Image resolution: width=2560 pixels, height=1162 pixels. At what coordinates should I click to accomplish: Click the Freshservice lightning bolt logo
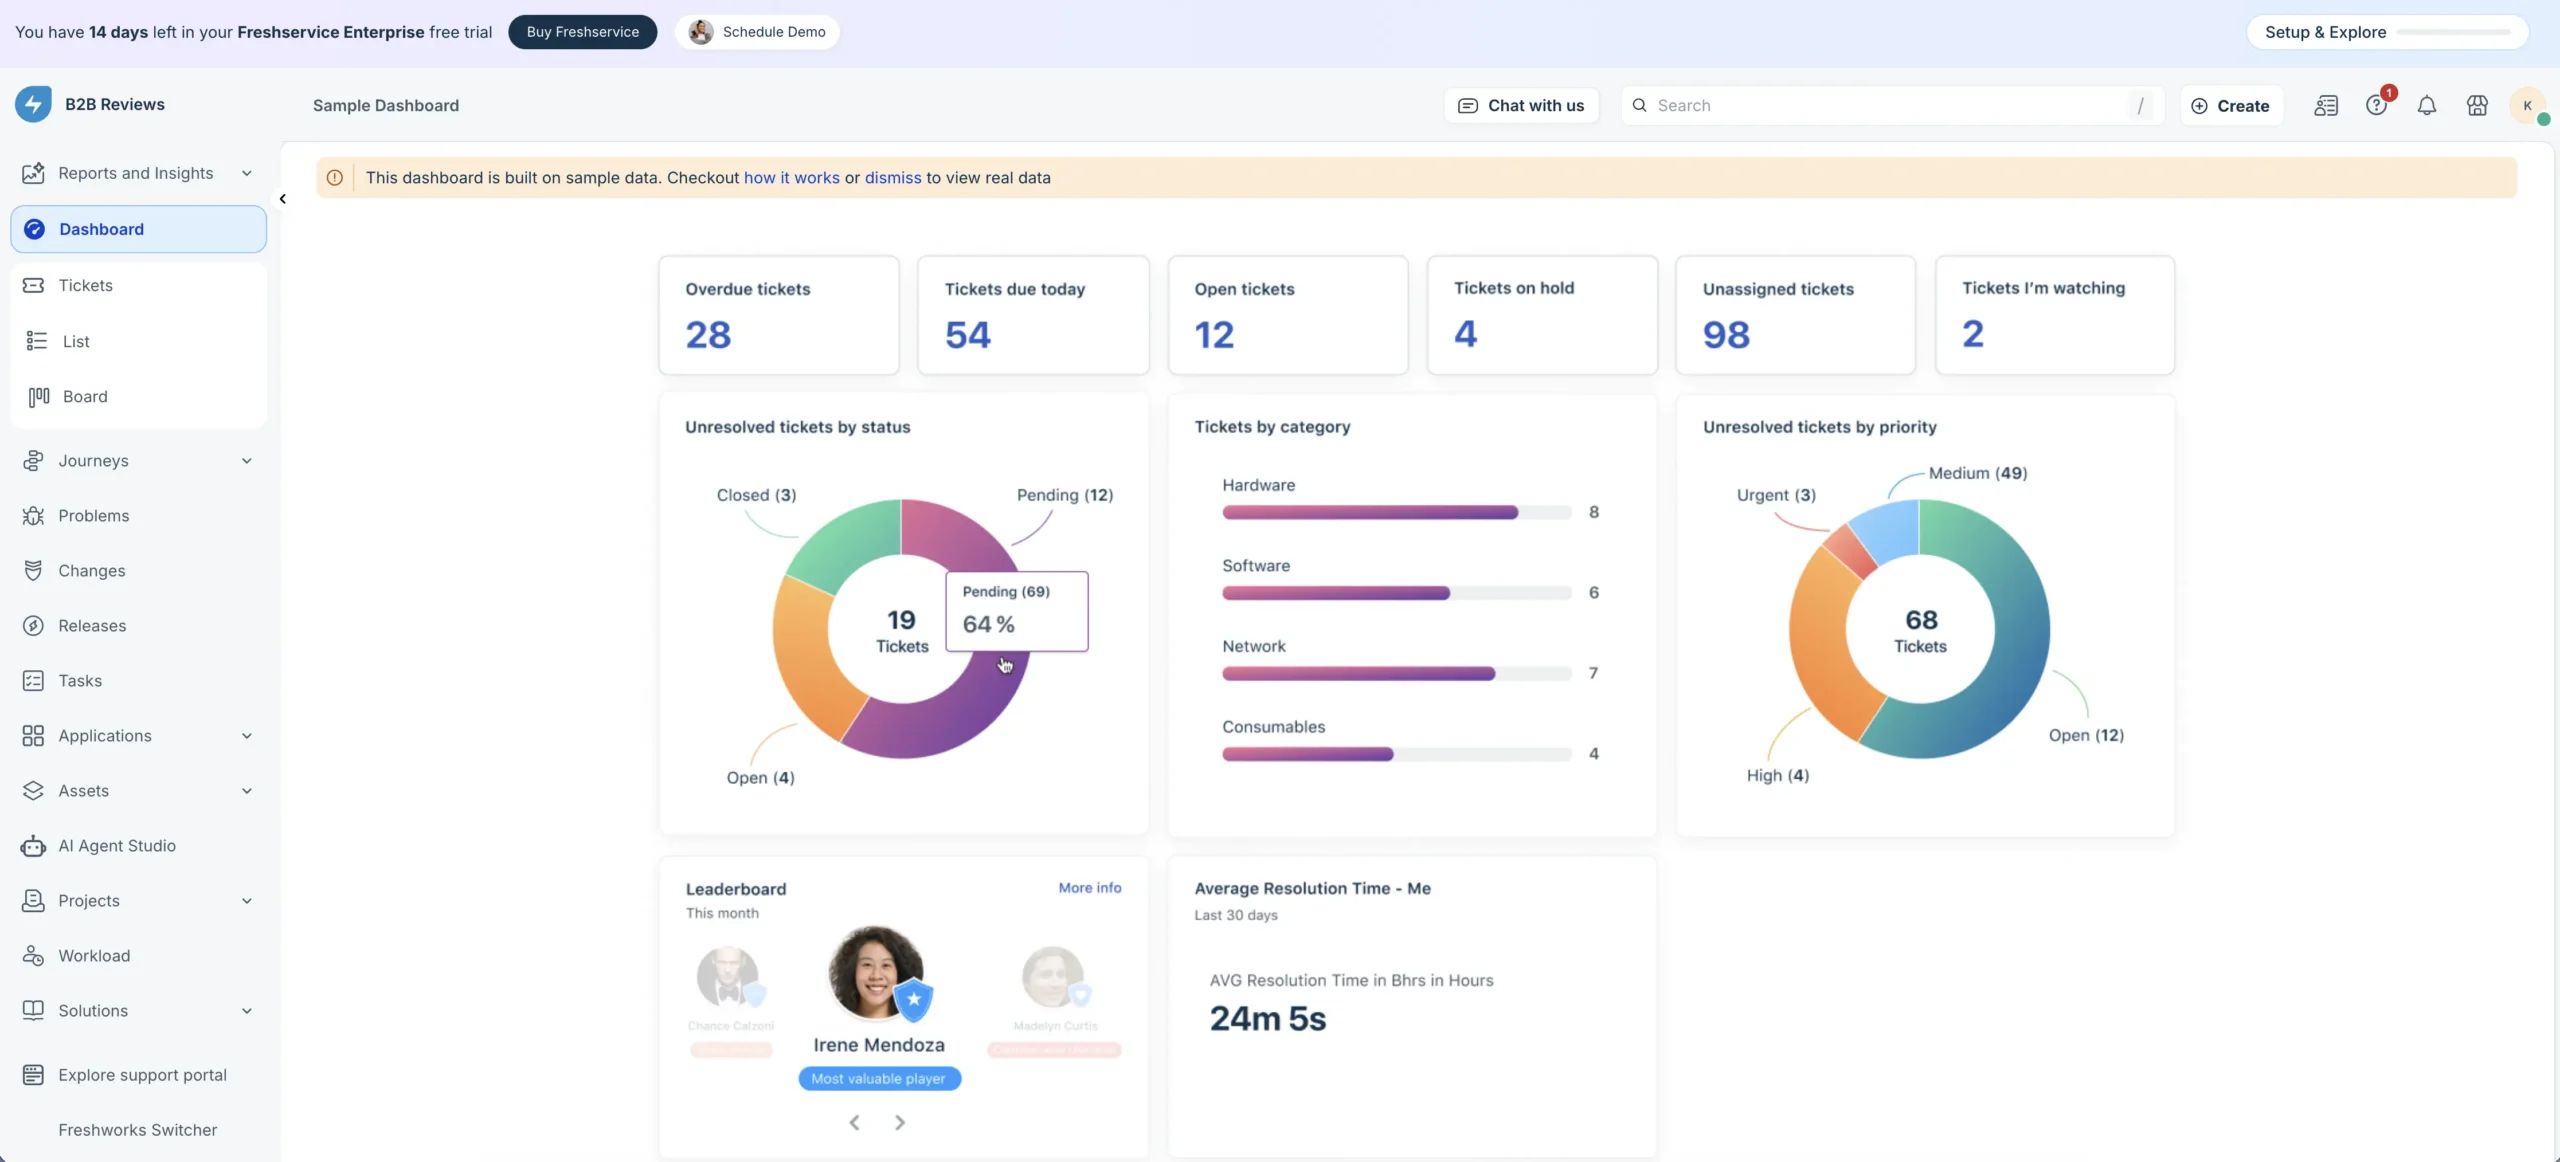pyautogui.click(x=33, y=104)
